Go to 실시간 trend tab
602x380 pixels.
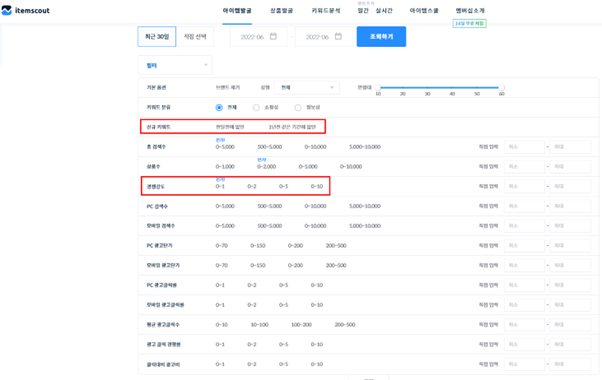[384, 10]
